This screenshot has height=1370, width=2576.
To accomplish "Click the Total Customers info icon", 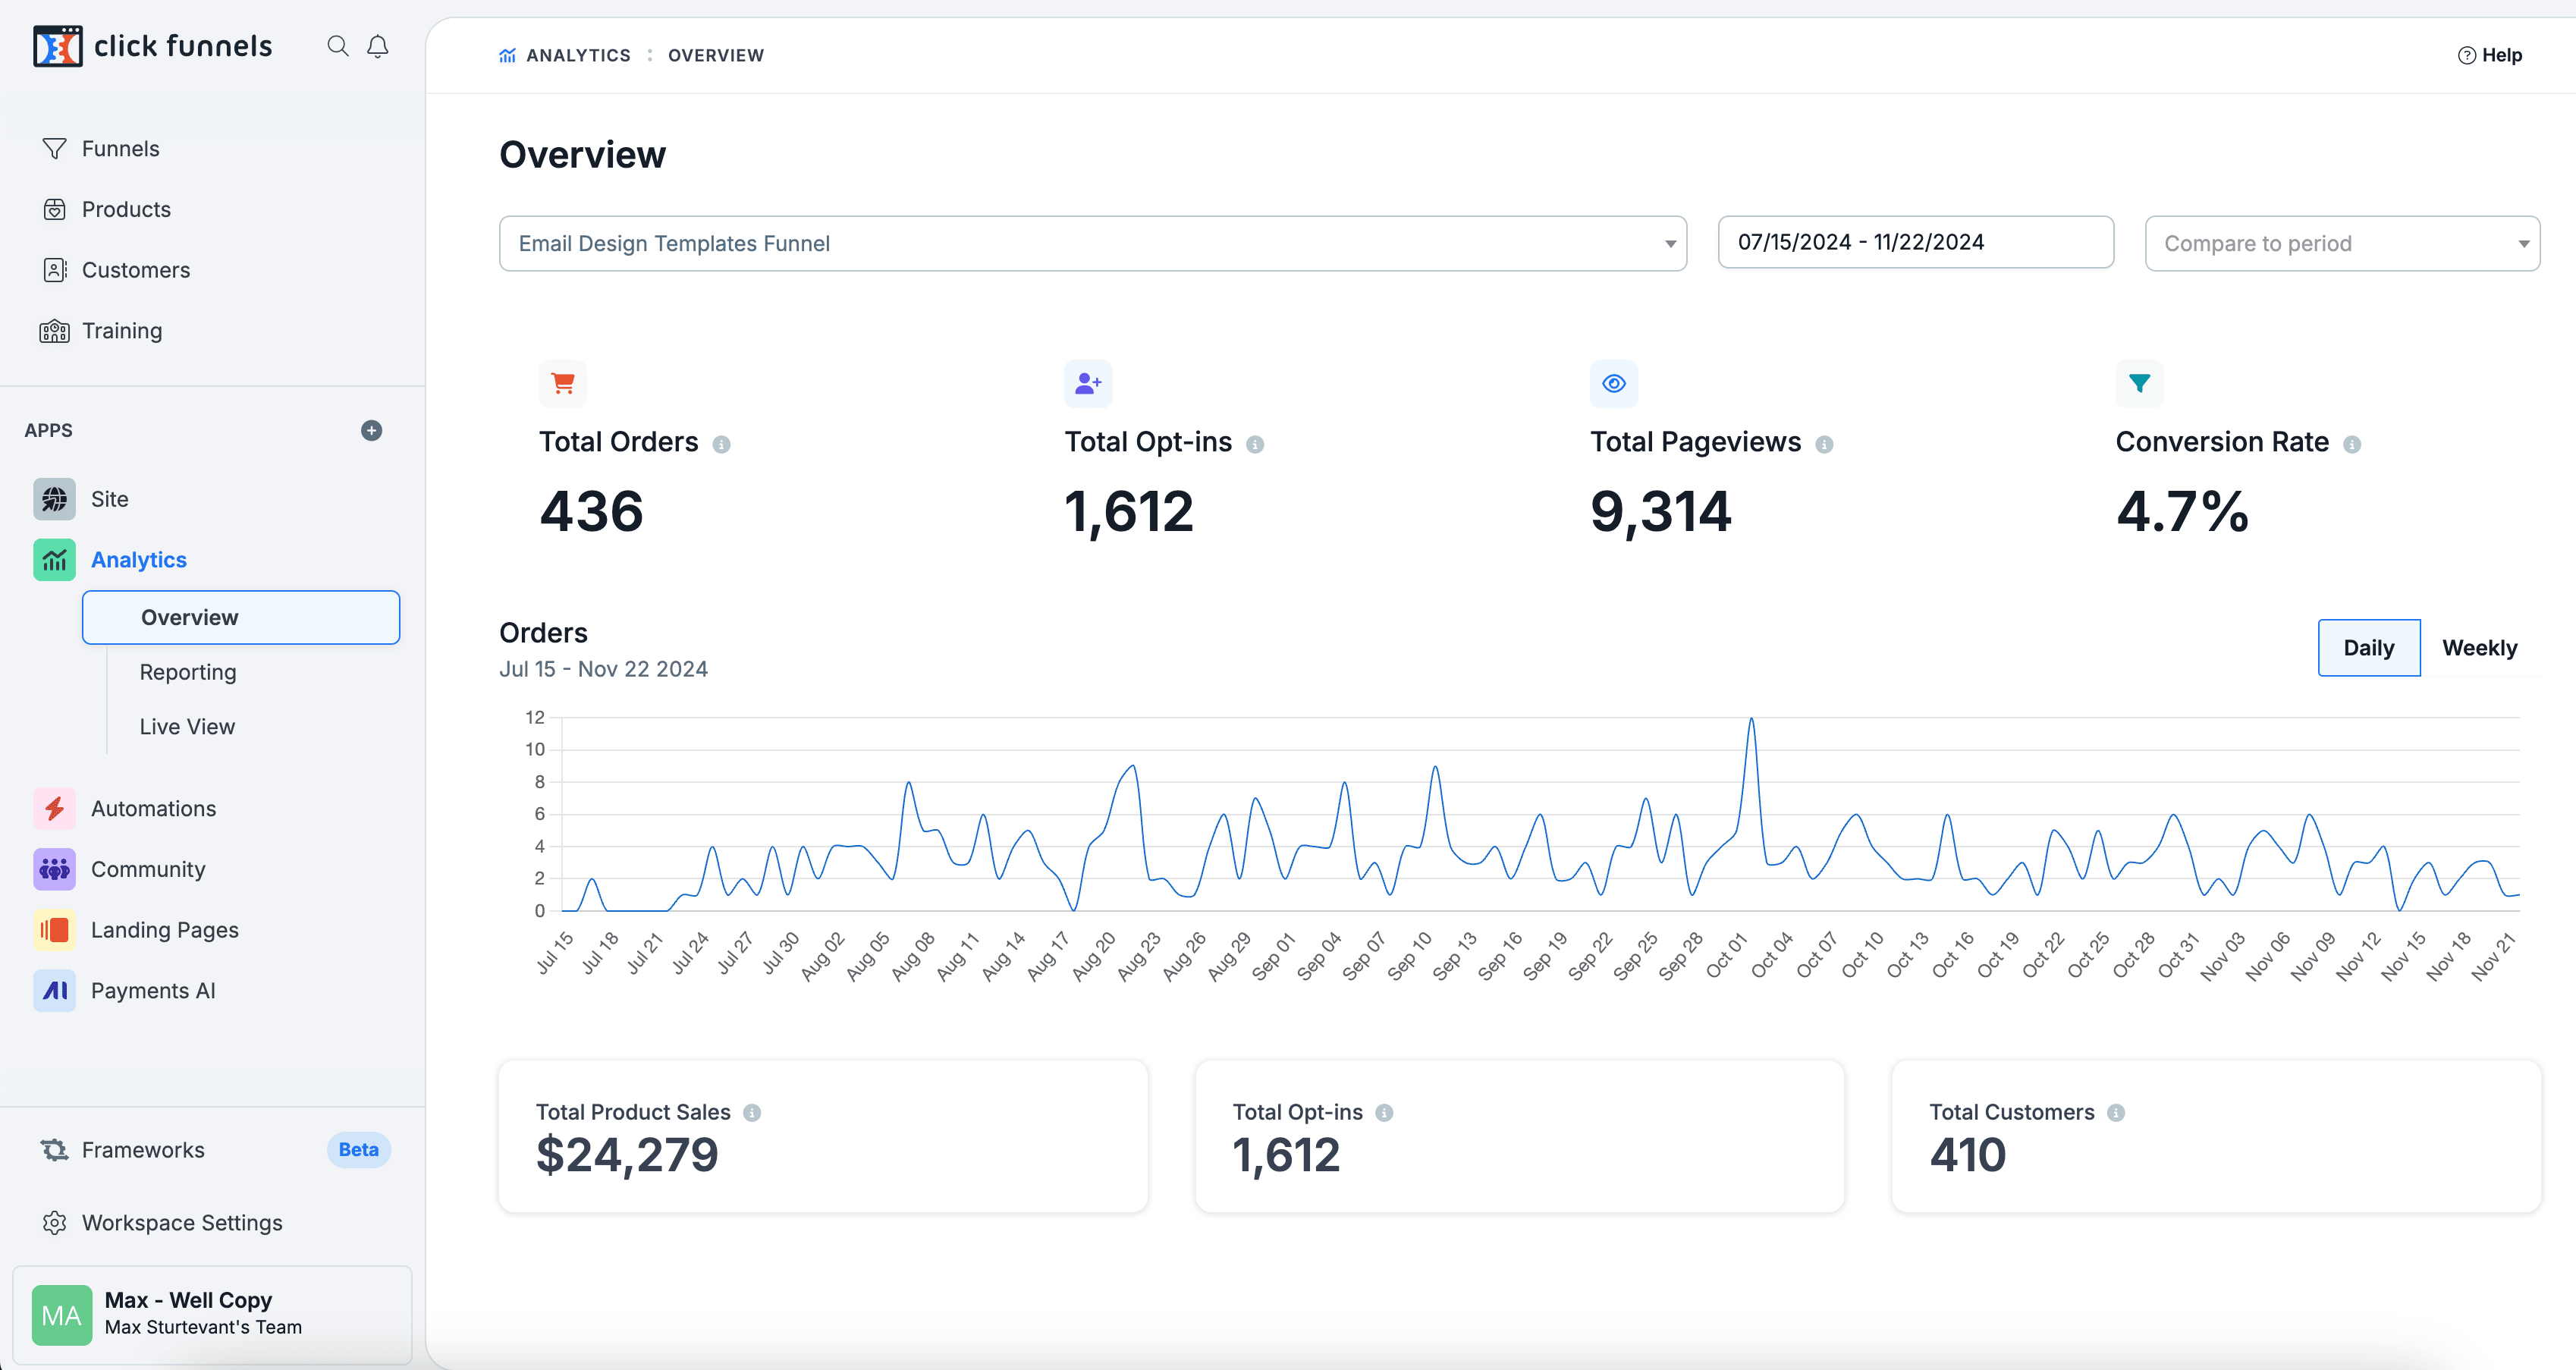I will coord(2116,1112).
